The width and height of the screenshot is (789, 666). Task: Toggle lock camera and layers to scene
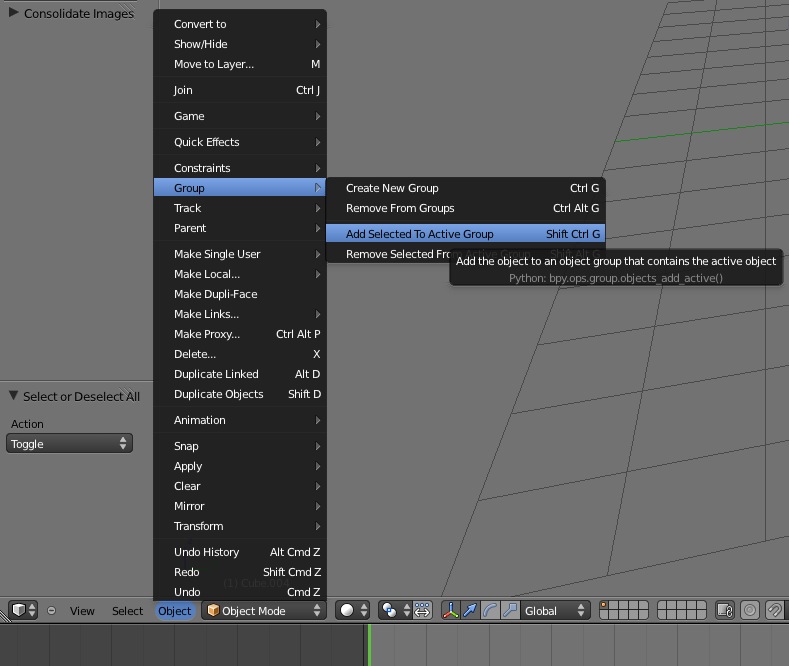(725, 610)
